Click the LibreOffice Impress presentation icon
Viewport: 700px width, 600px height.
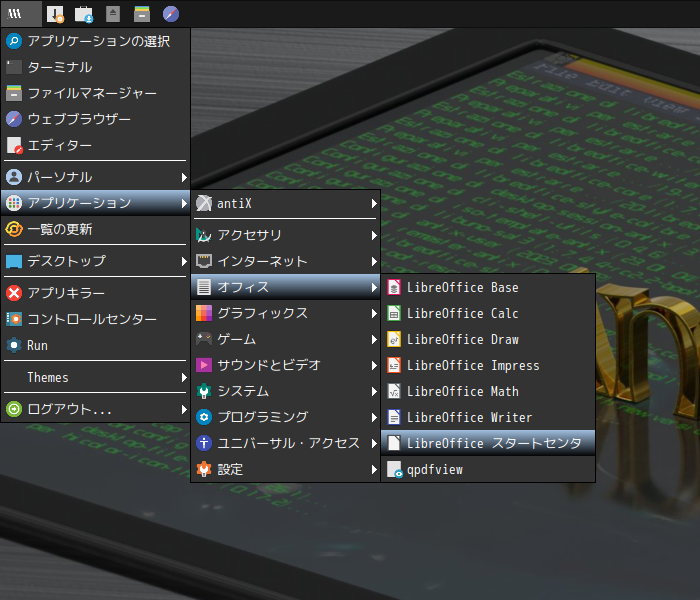(393, 365)
